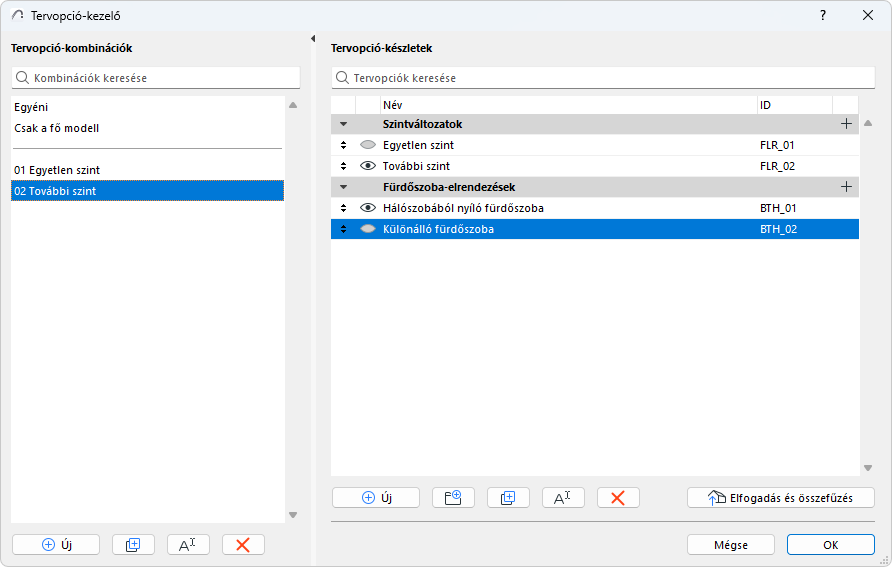Click the FLR_01 ID cell
This screenshot has height=567, width=892.
777,145
